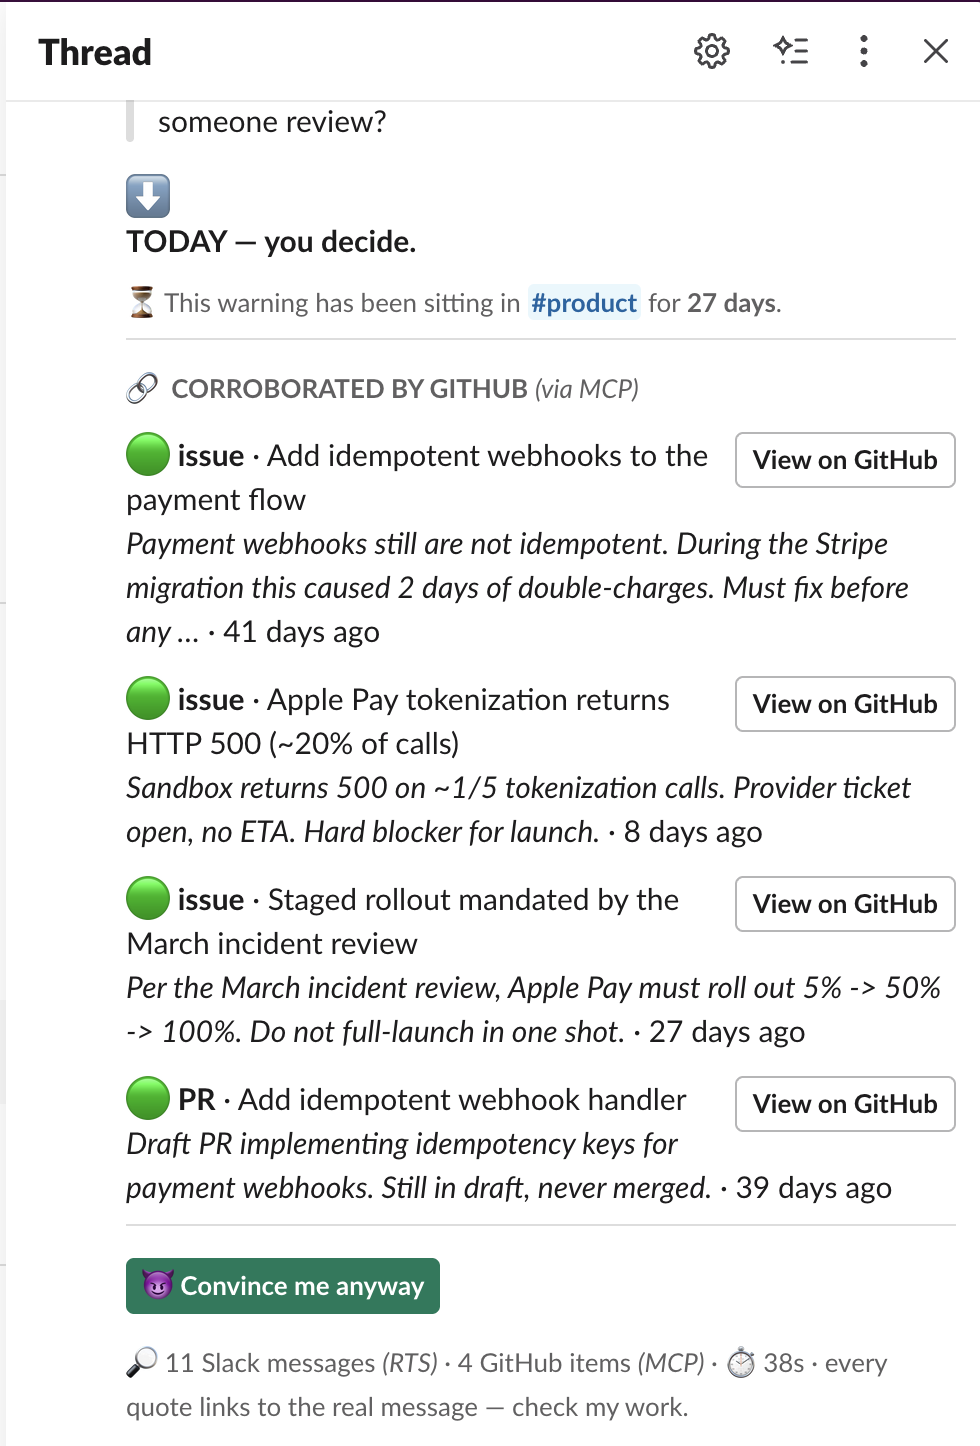Click the magnifying glass Slack messages icon
The width and height of the screenshot is (980, 1446).
142,1362
